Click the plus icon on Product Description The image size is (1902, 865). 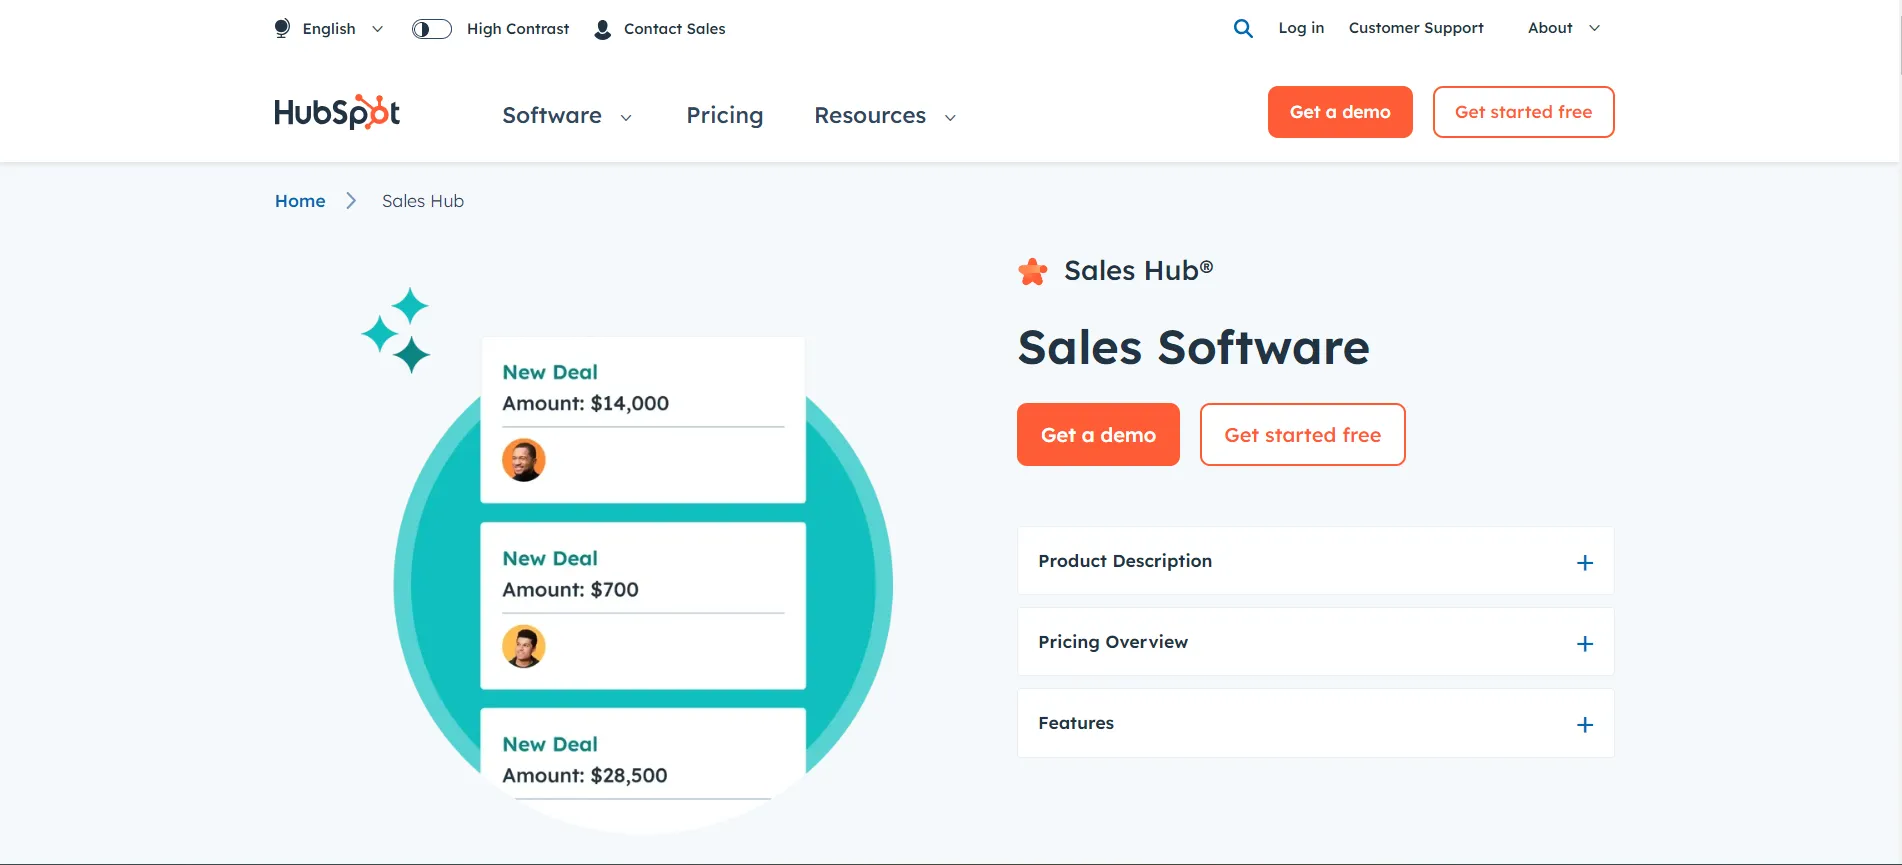1585,563
